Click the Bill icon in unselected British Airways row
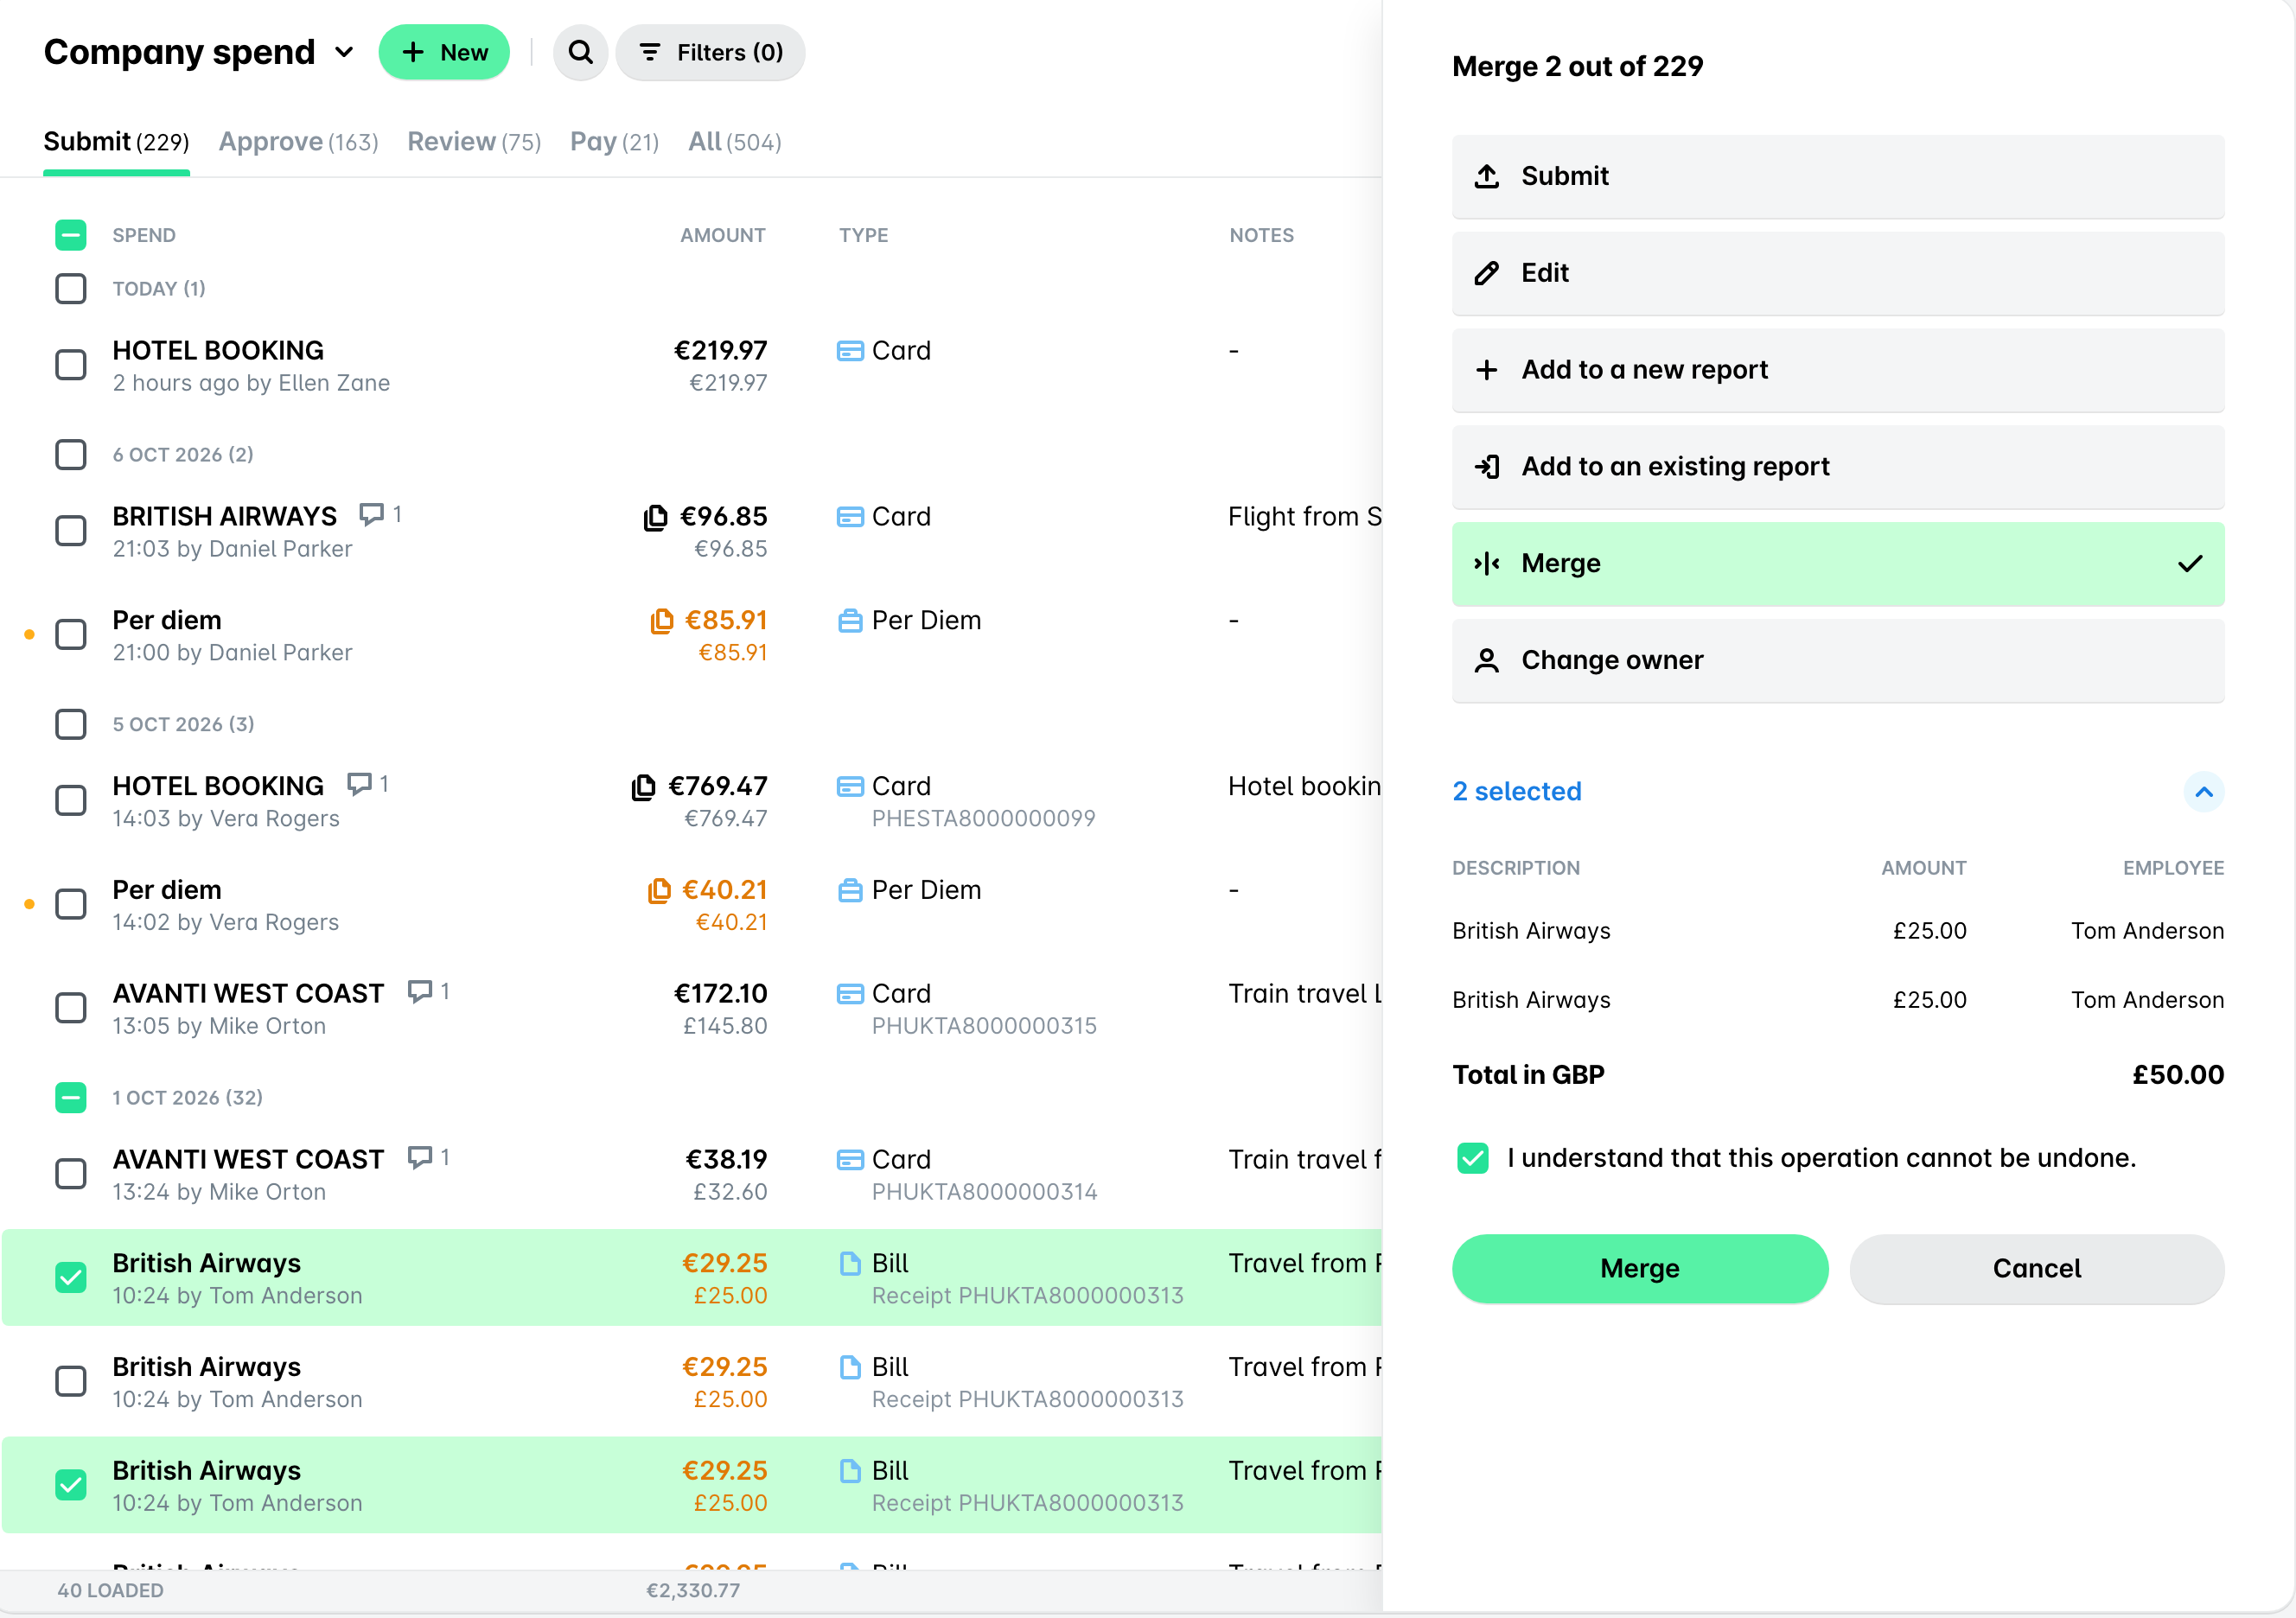The image size is (2296, 1618). [850, 1367]
